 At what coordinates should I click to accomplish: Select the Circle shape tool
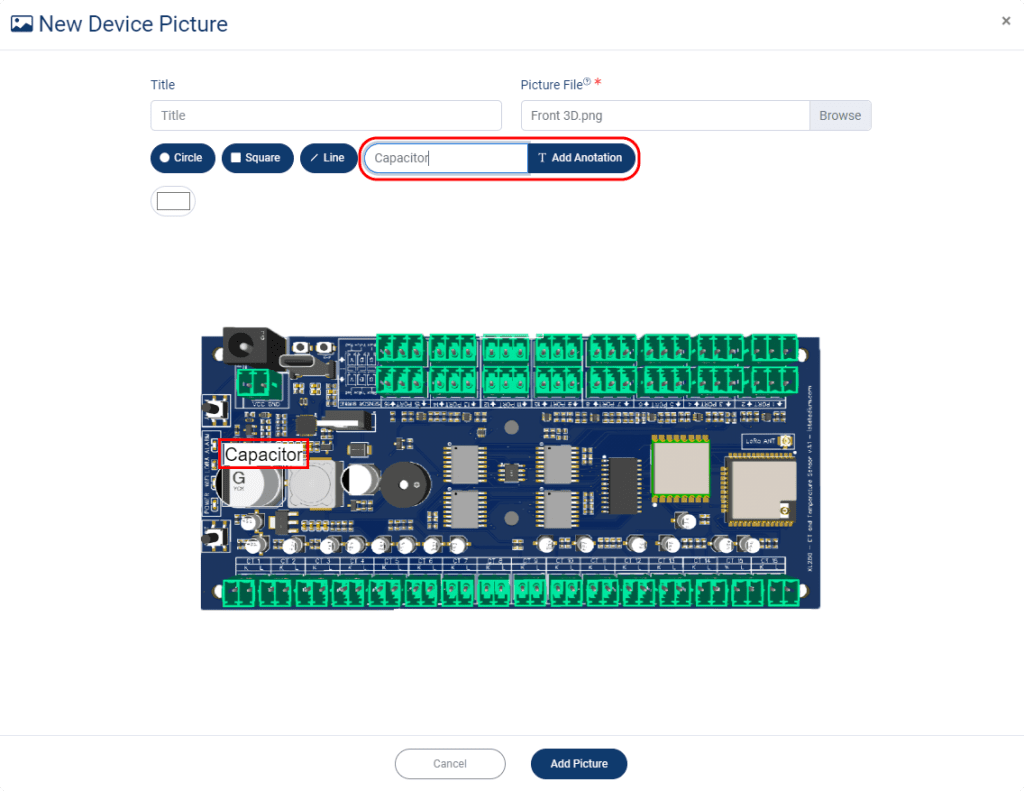click(x=182, y=158)
